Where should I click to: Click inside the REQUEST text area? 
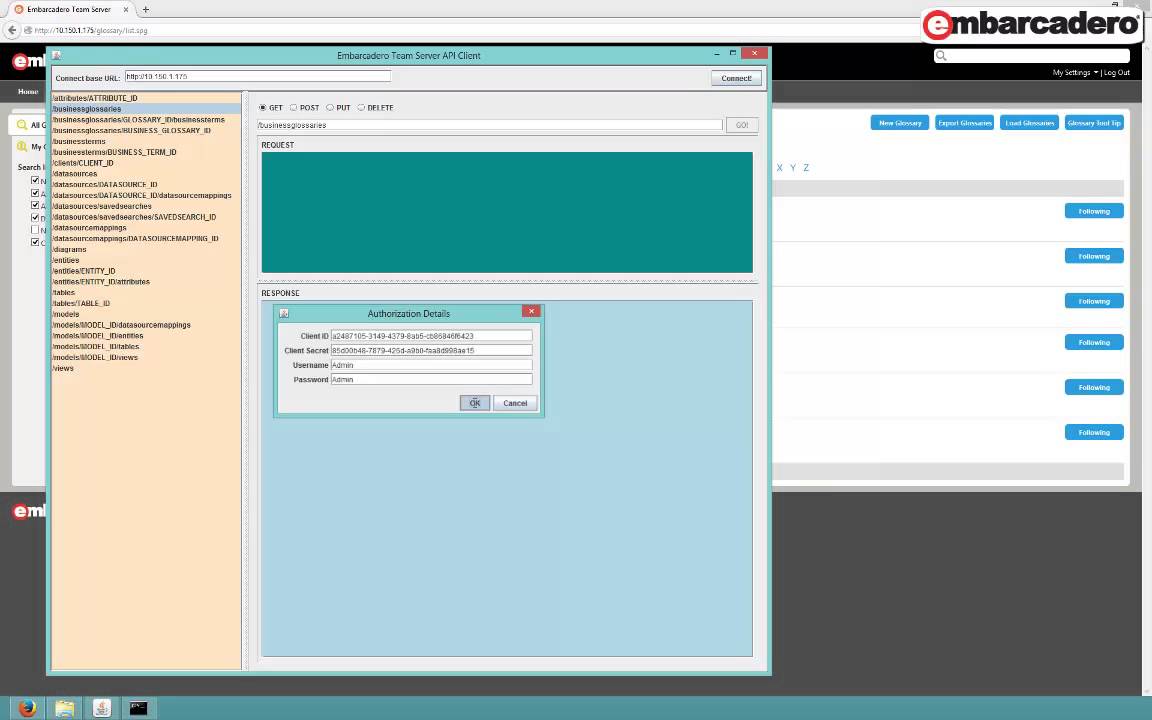[507, 212]
